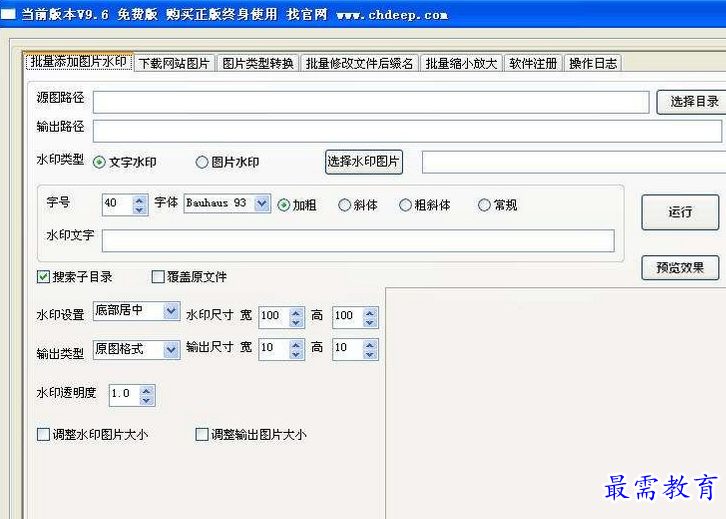The height and width of the screenshot is (519, 726).
Task: Click the 输出尺寸 高 field showing 10
Action: (348, 349)
